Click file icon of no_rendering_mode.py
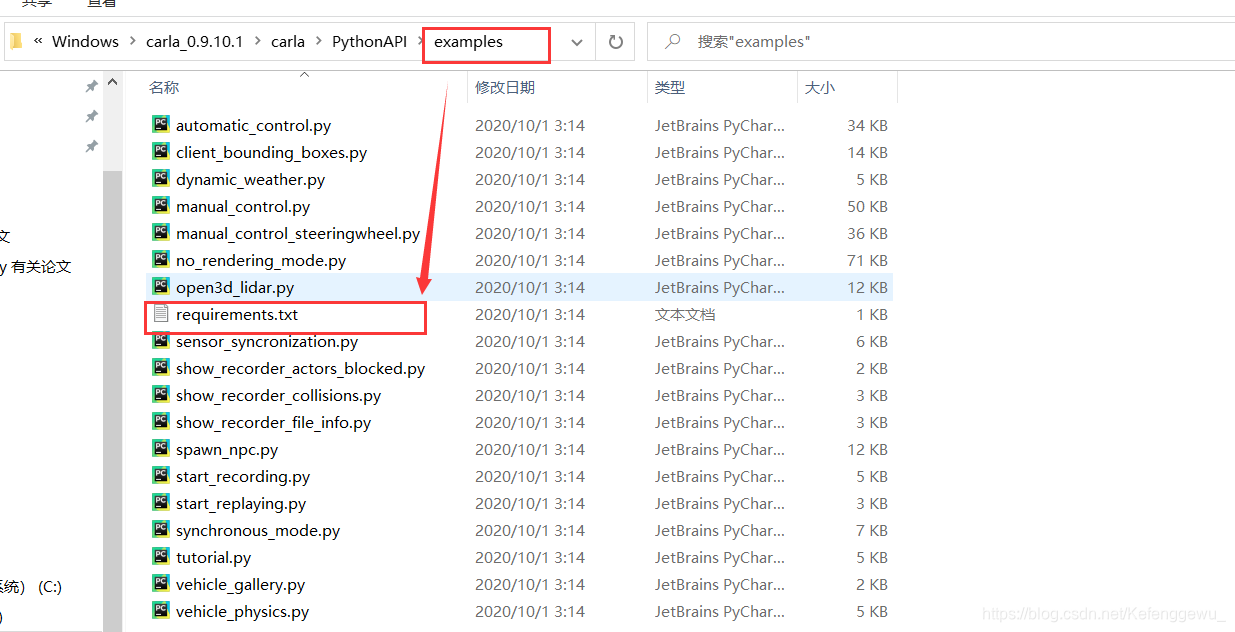1235x632 pixels. (161, 260)
